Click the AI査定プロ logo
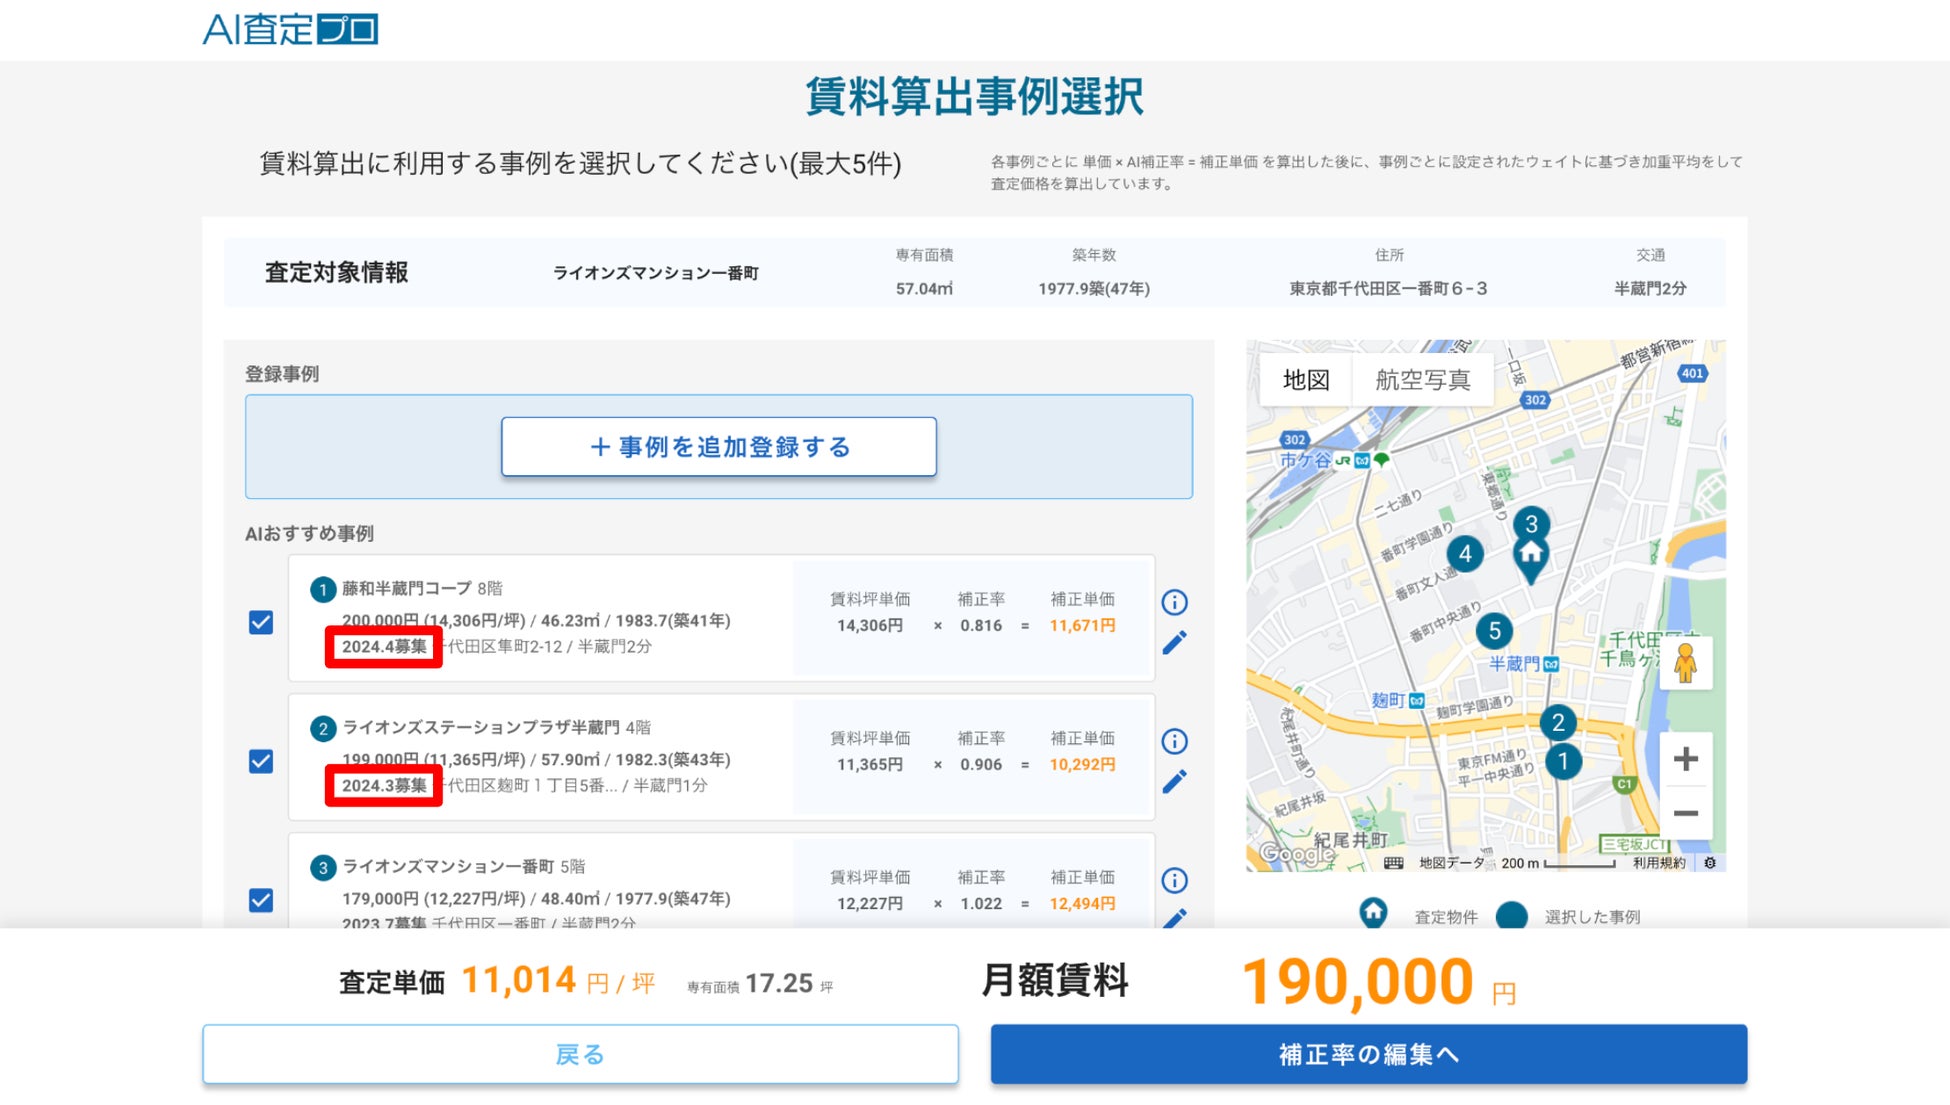1950x1105 pixels. 290,29
